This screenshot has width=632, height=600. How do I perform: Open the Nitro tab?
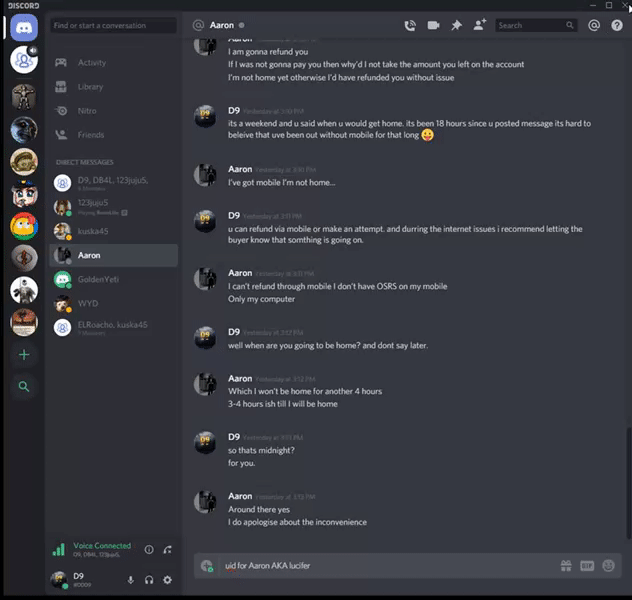tap(113, 111)
